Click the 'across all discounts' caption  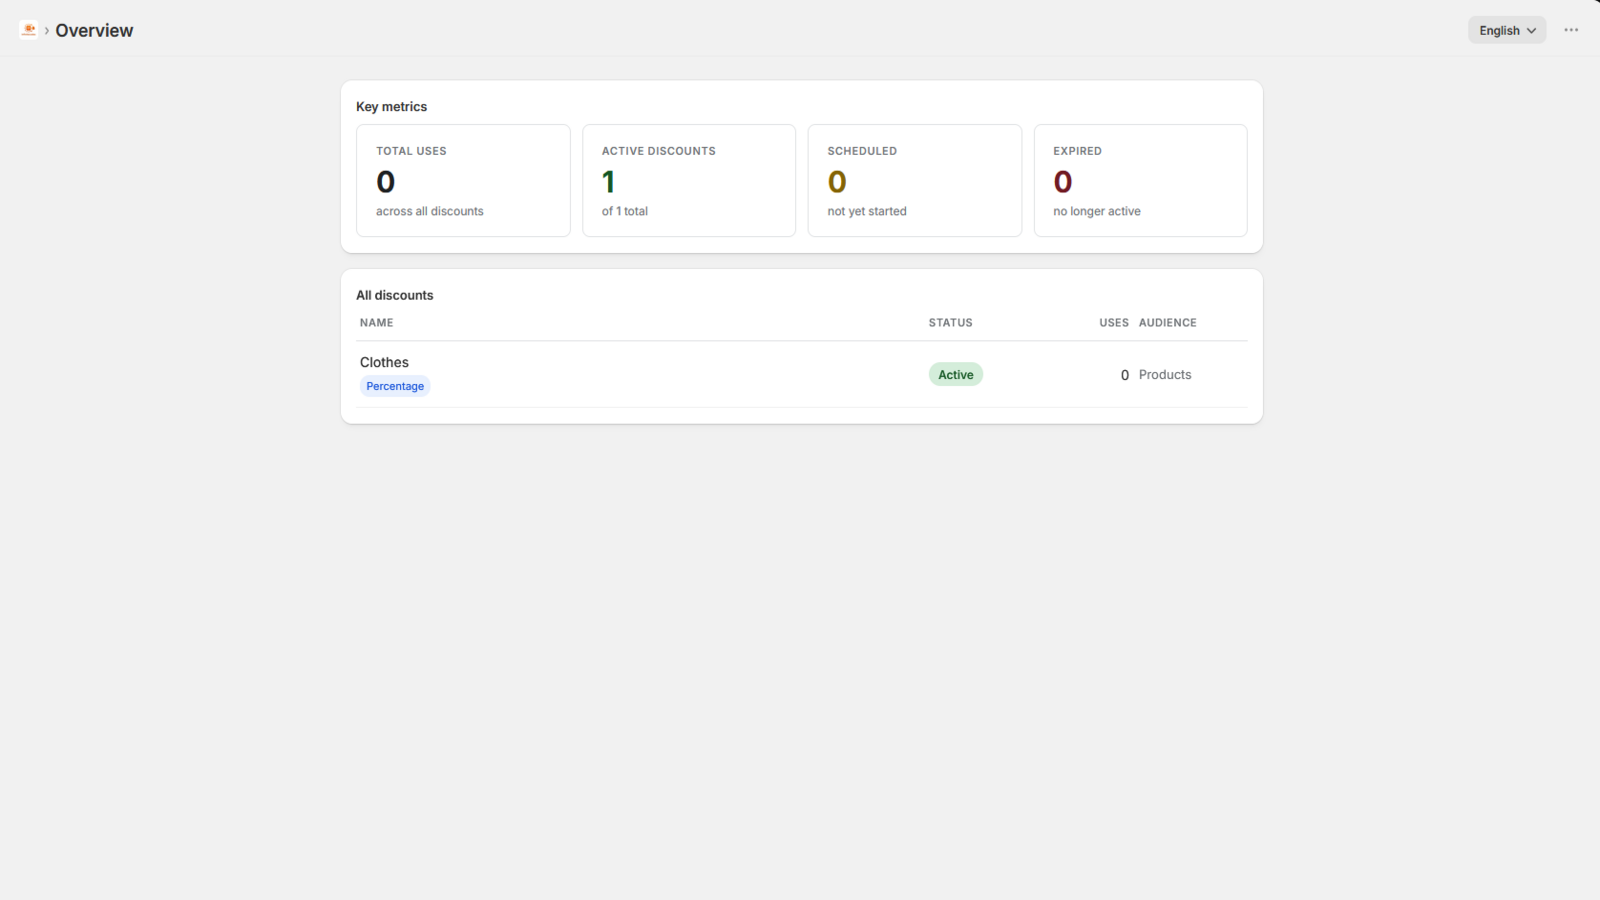[430, 211]
